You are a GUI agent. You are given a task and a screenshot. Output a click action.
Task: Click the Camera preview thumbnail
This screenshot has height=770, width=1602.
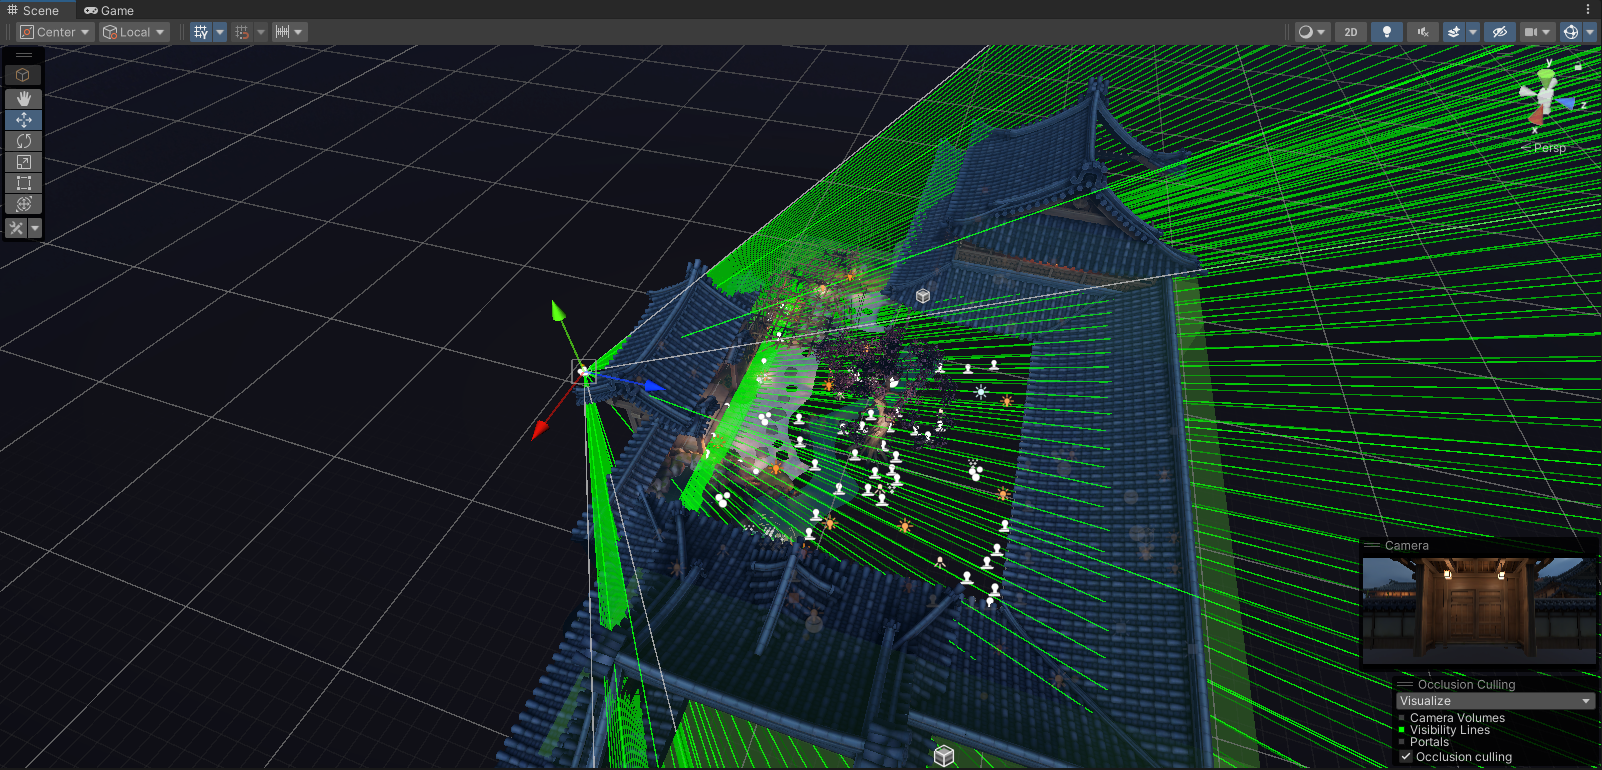(x=1479, y=611)
